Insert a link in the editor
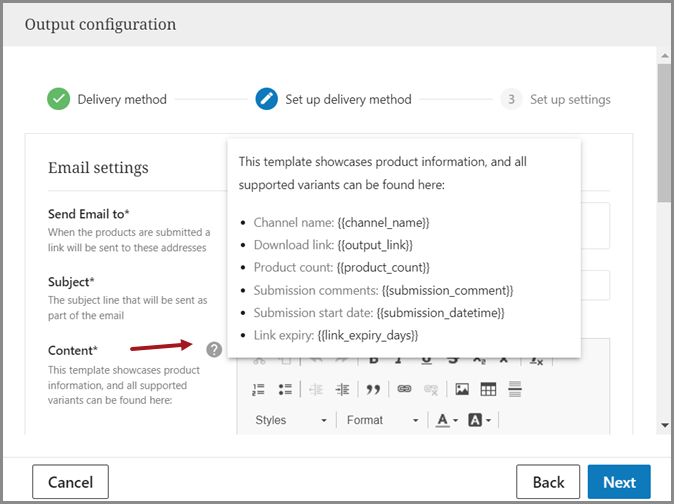Viewport: 674px width, 504px height. pyautogui.click(x=404, y=389)
